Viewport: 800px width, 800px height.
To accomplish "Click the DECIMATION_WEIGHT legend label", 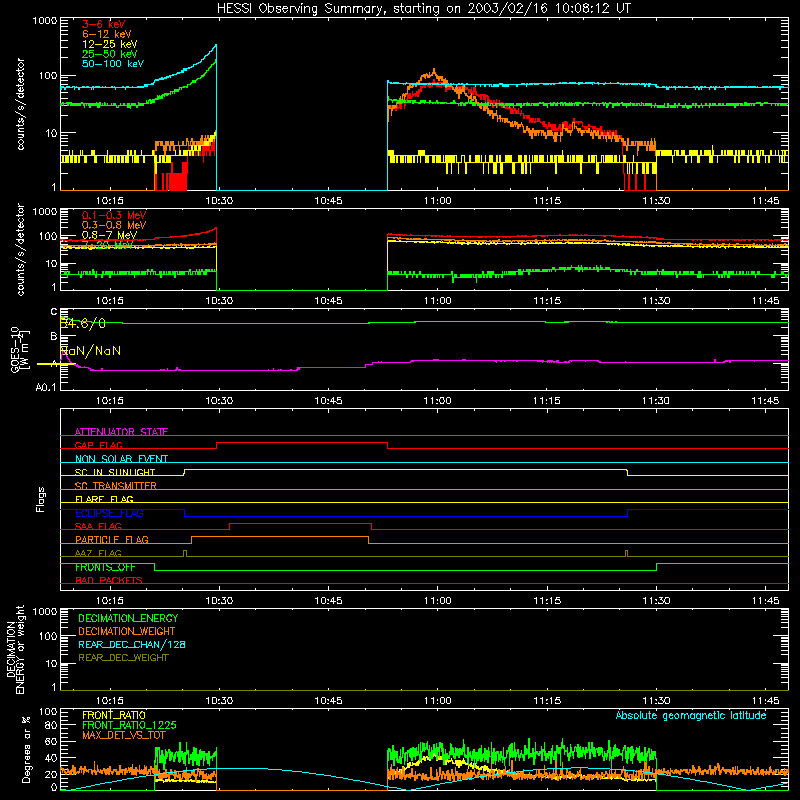I will (127, 632).
